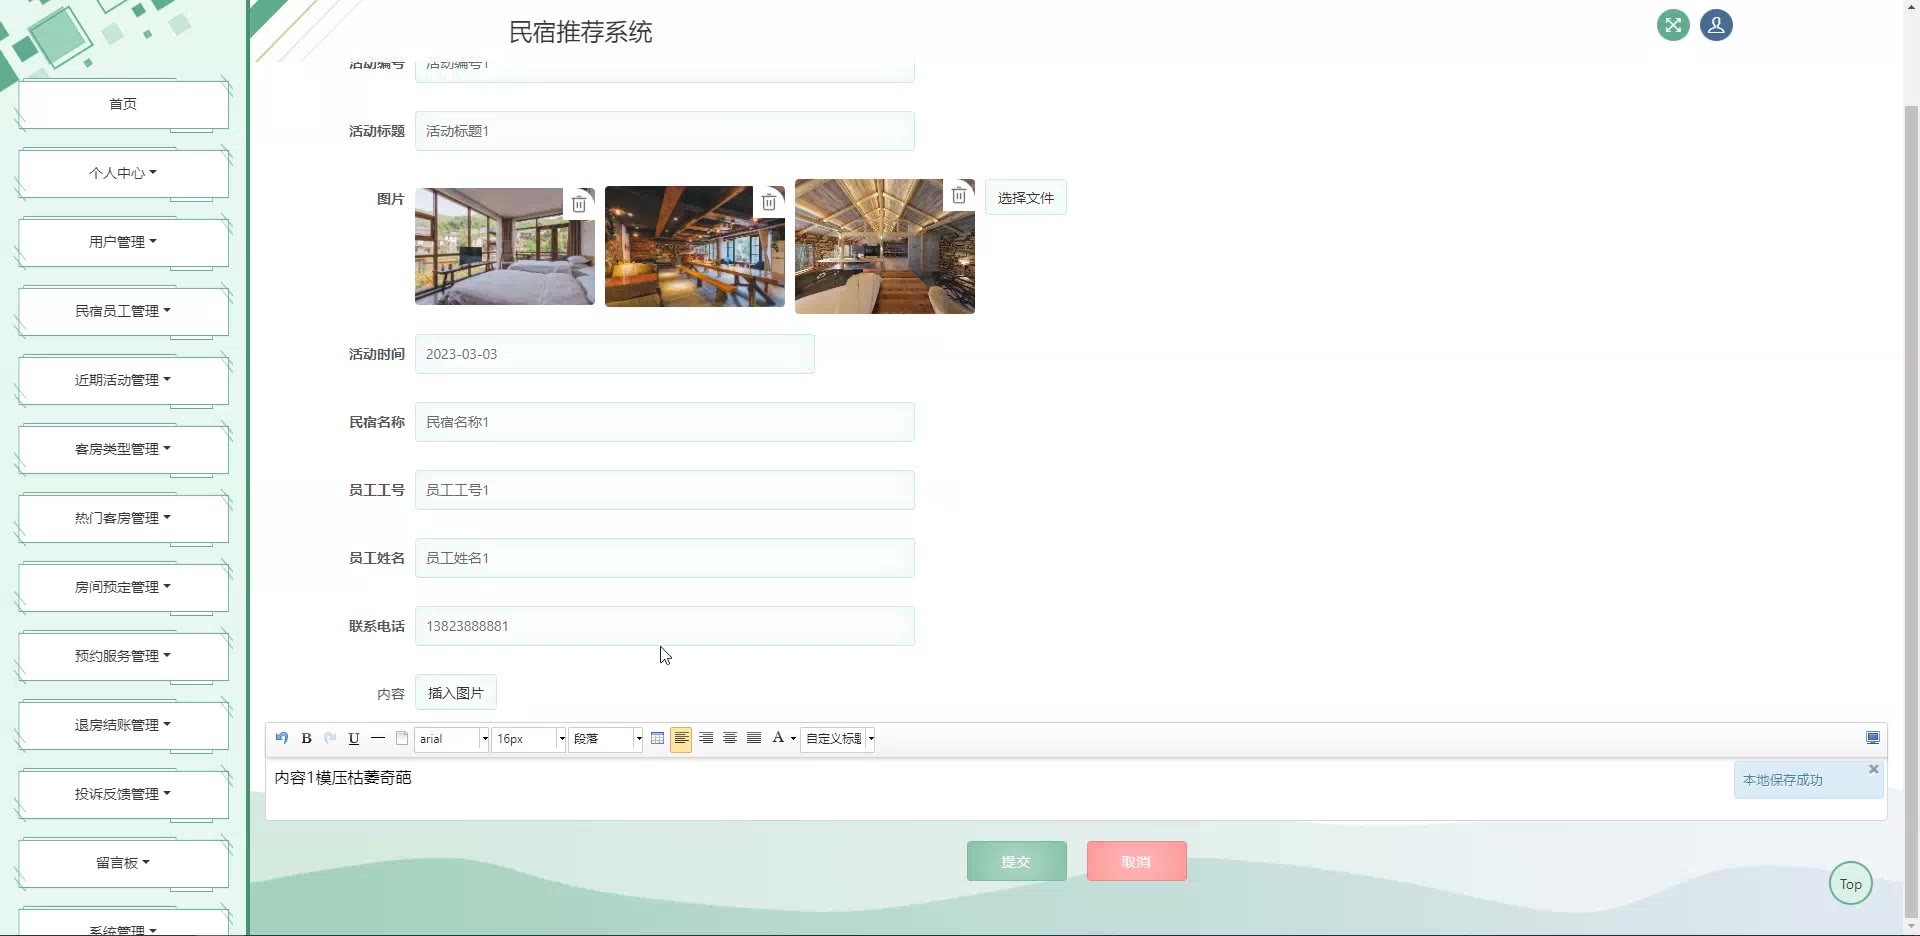Open the bedroom image thumbnail

coord(505,247)
